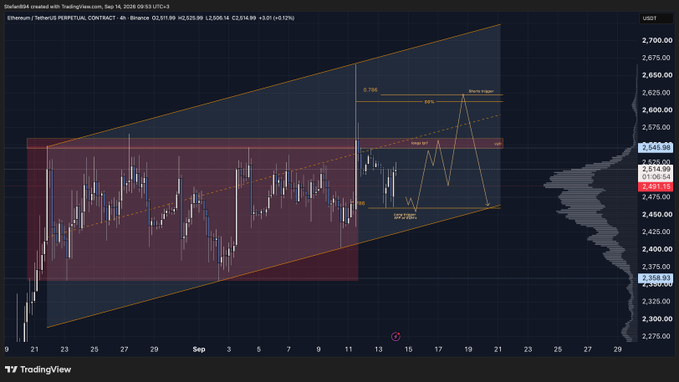
Task: Click the red 2,491.15 price tag
Action: point(656,187)
